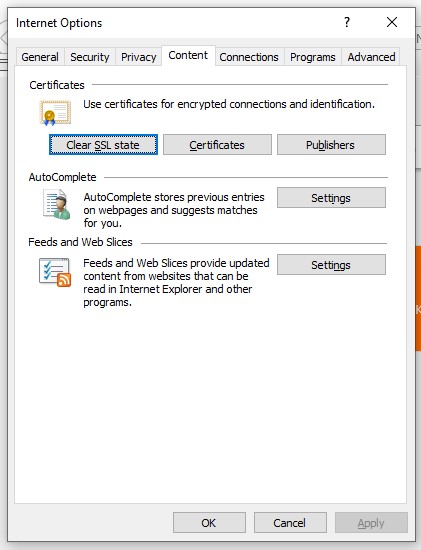This screenshot has height=550, width=421.
Task: Switch to the Connections tab
Action: (249, 57)
